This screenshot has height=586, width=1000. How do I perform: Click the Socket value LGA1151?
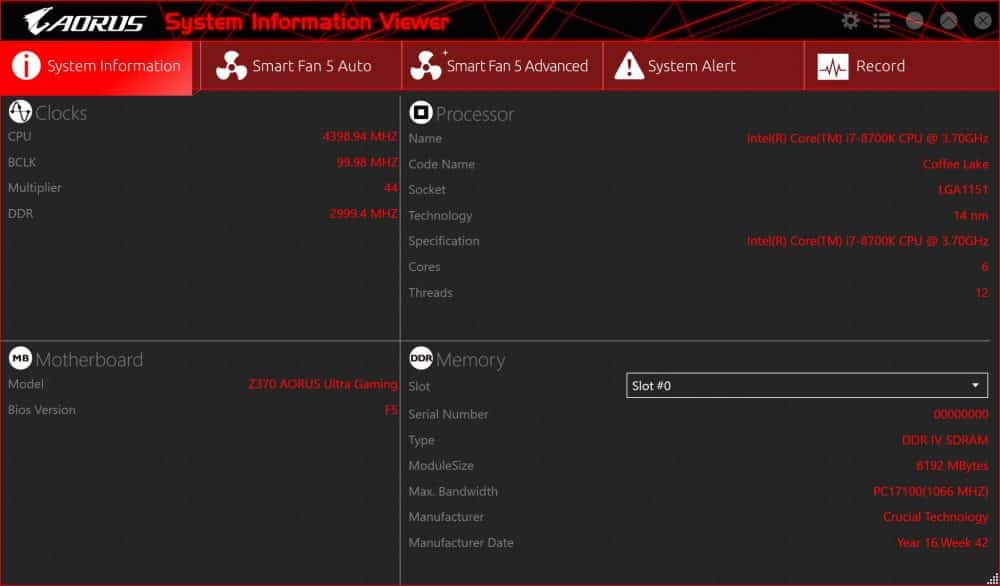click(963, 190)
